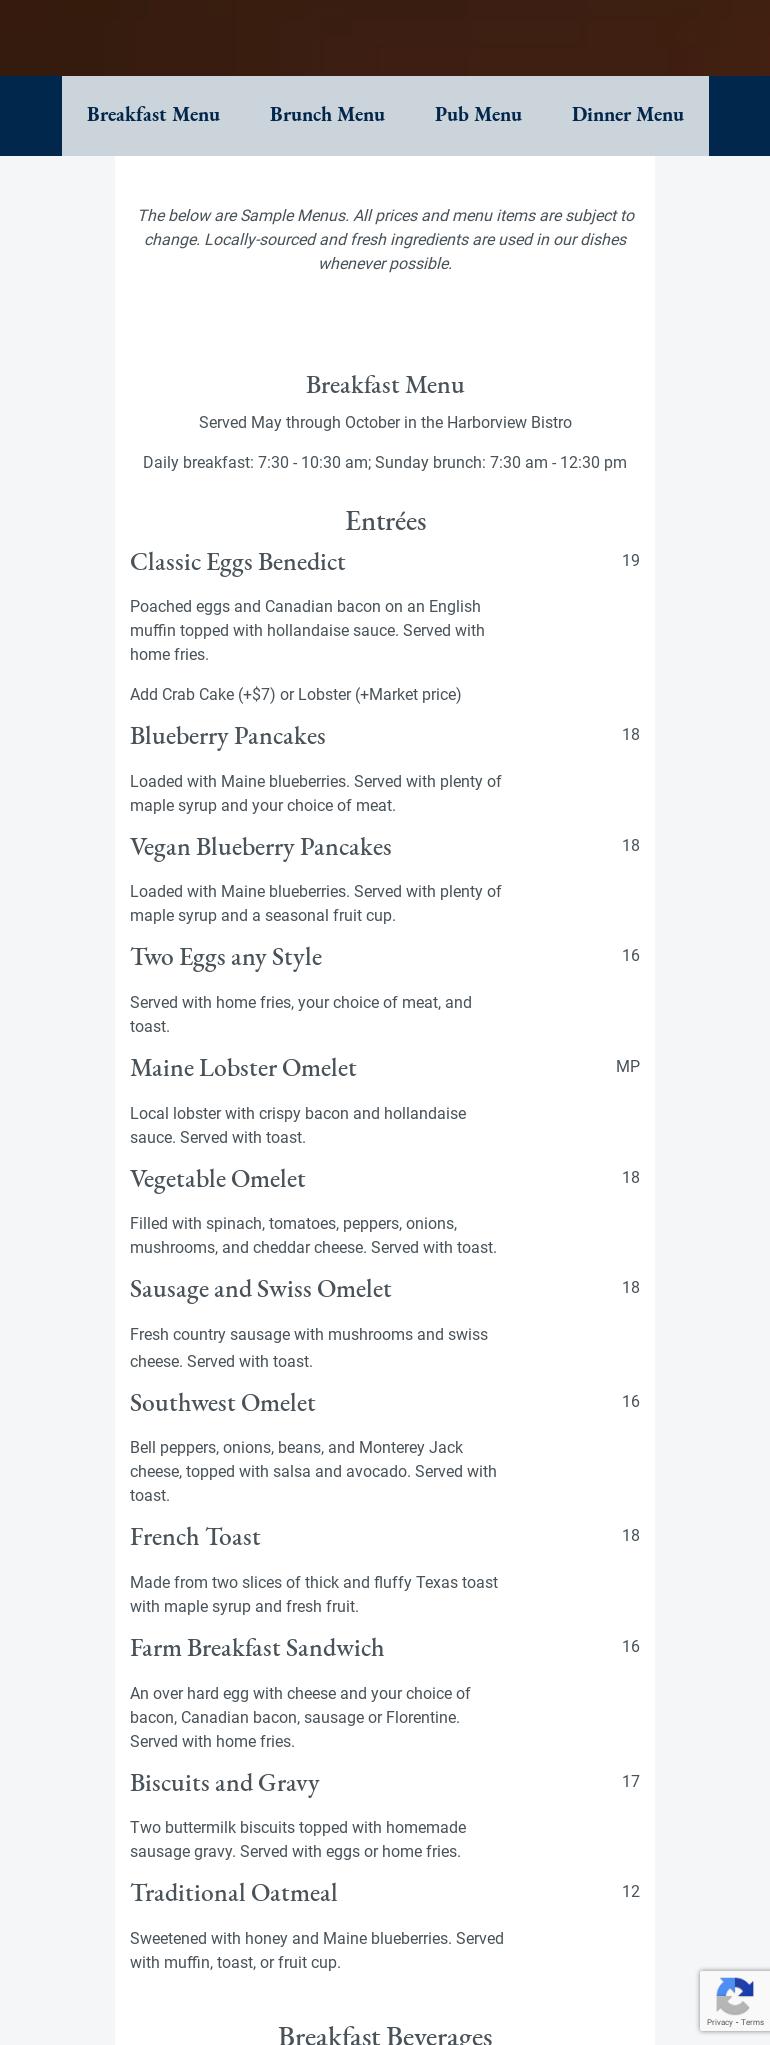Select the Pub Menu tab
This screenshot has height=2045, width=770.
pos(478,115)
